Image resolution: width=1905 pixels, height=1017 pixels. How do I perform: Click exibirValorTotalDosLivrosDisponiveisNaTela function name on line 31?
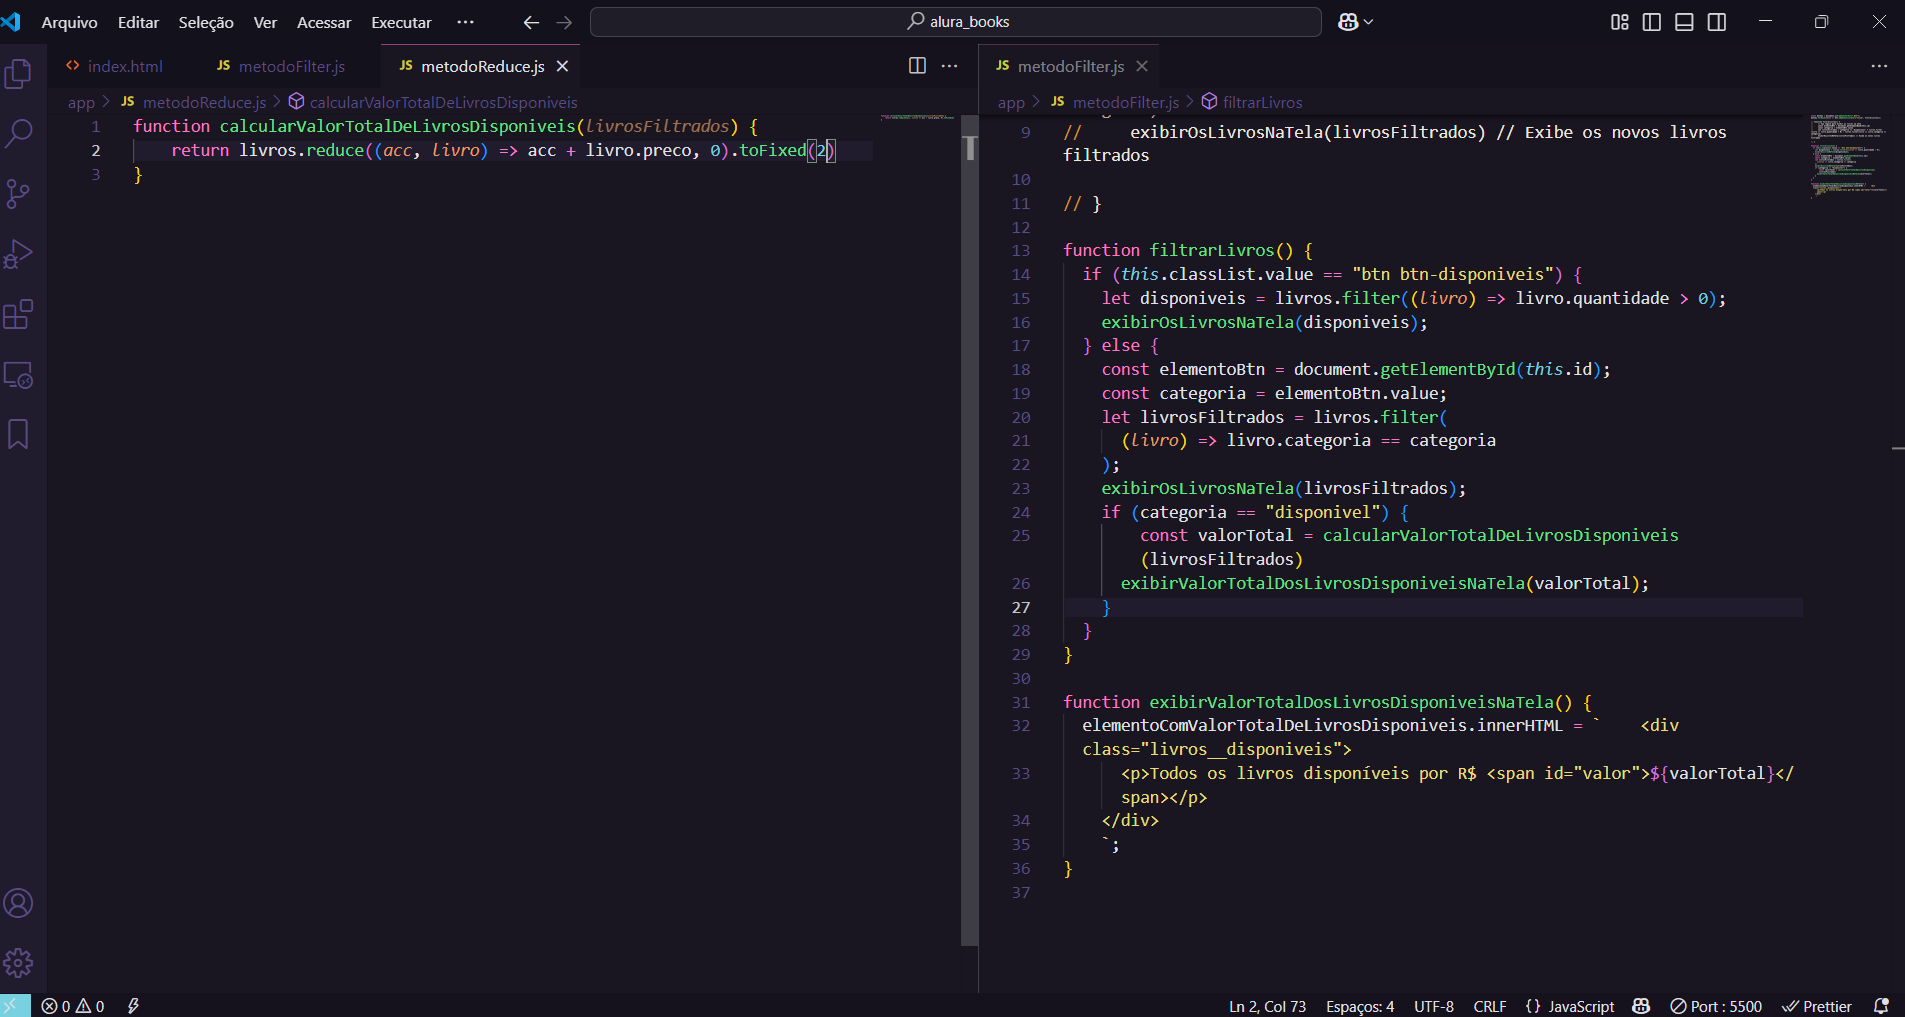1350,702
